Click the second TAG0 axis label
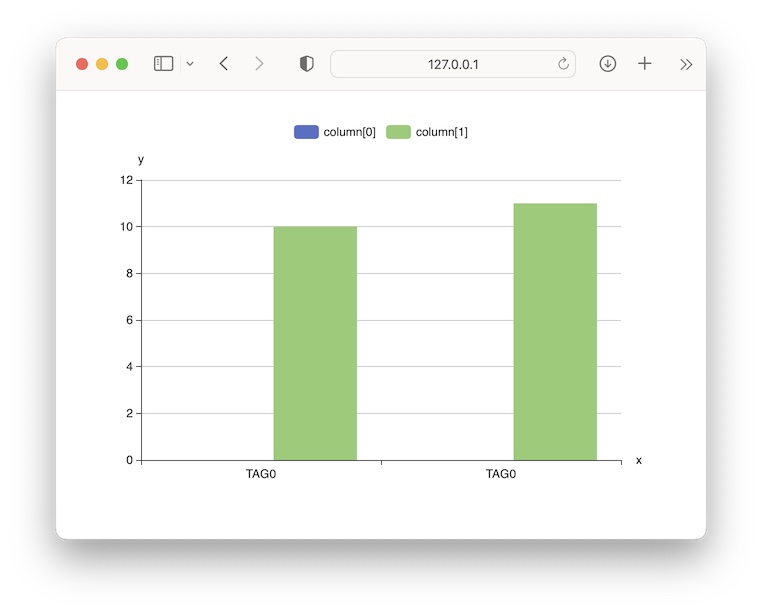The height and width of the screenshot is (613, 762). coord(501,475)
